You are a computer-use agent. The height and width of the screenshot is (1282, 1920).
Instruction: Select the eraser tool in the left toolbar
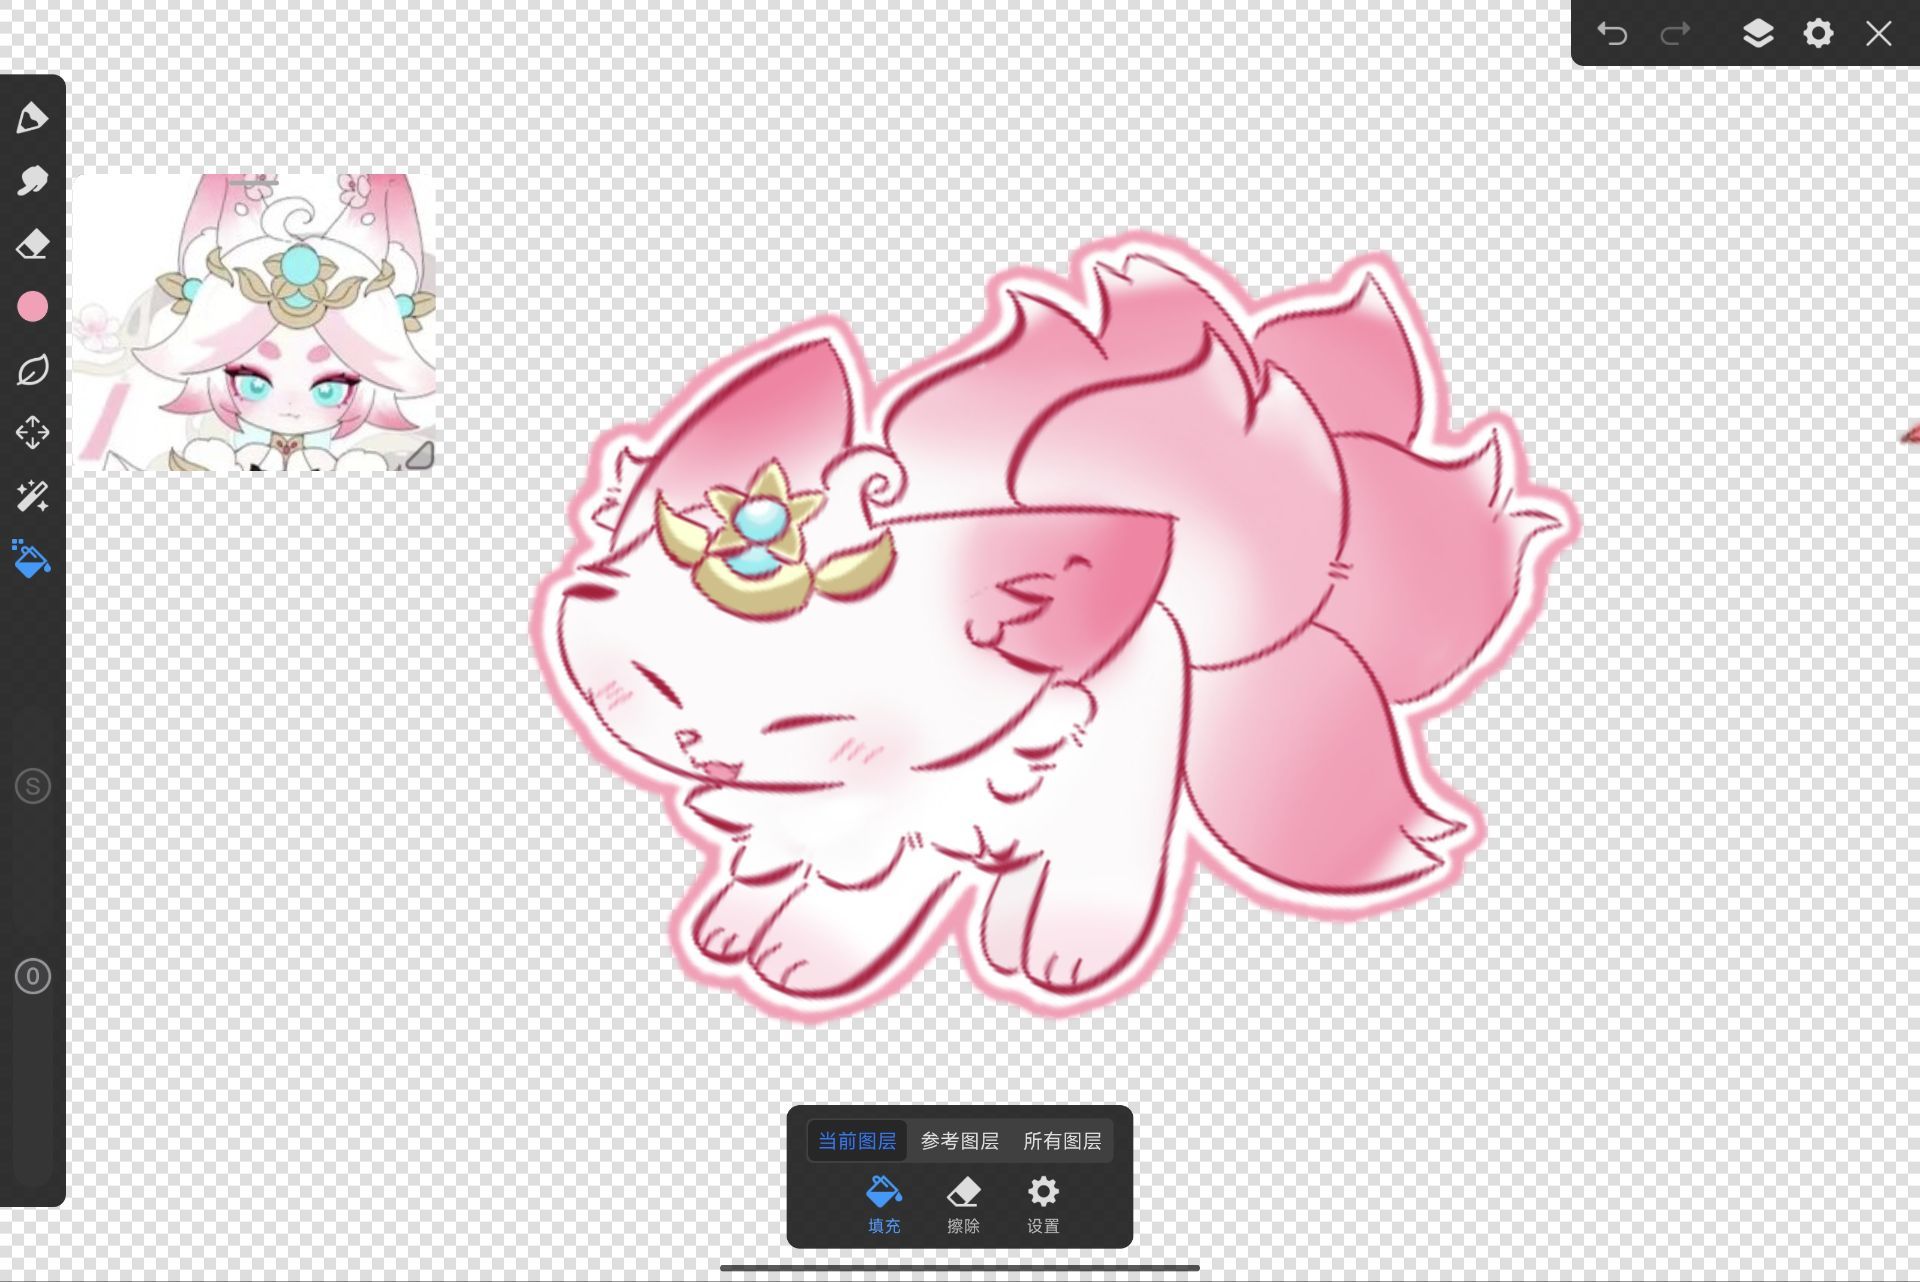[32, 244]
